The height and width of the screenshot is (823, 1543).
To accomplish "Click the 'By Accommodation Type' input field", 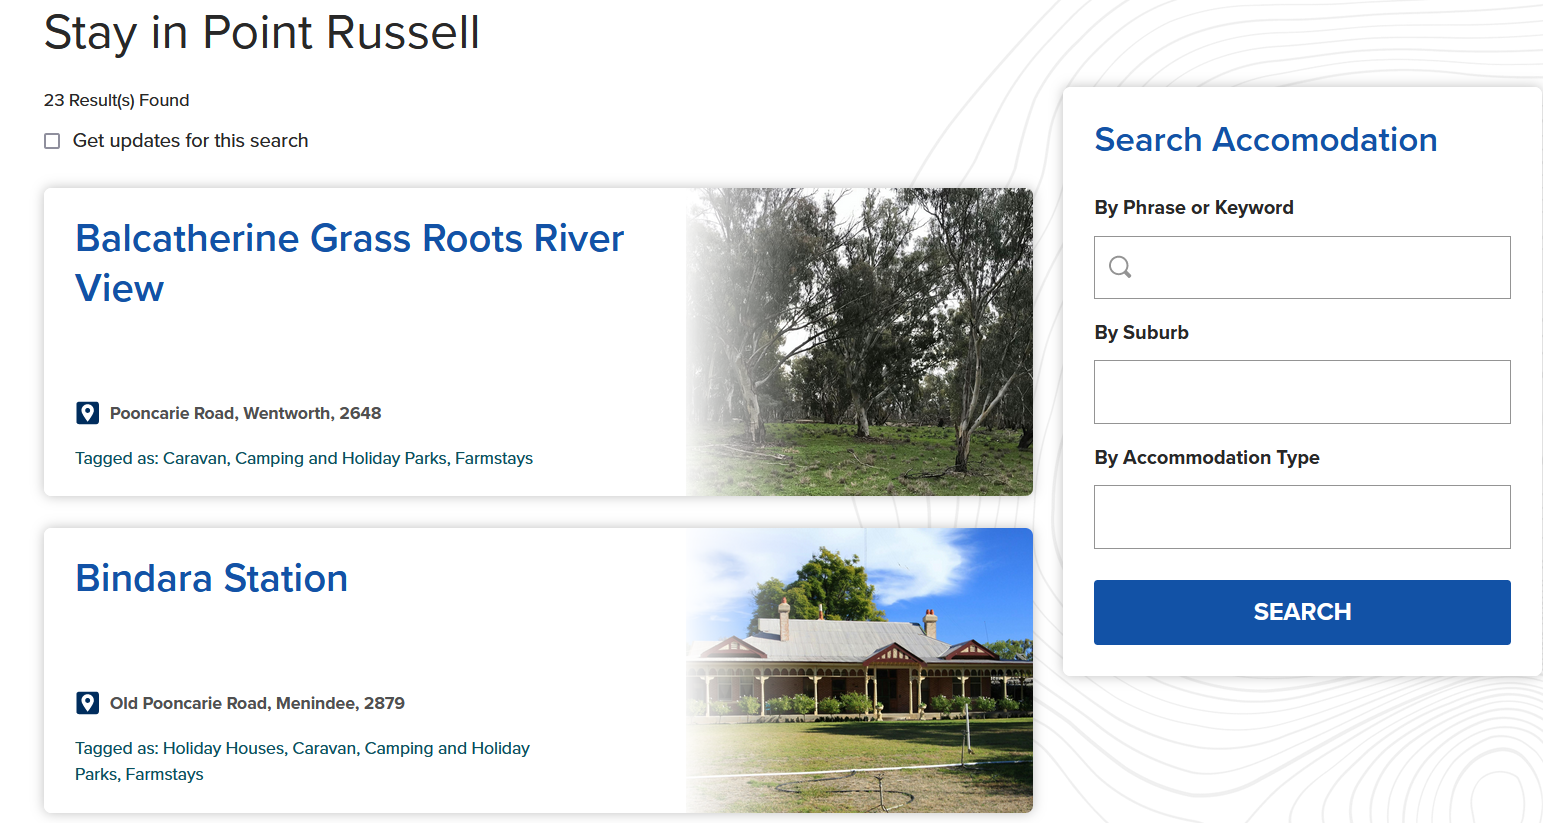I will coord(1302,517).
